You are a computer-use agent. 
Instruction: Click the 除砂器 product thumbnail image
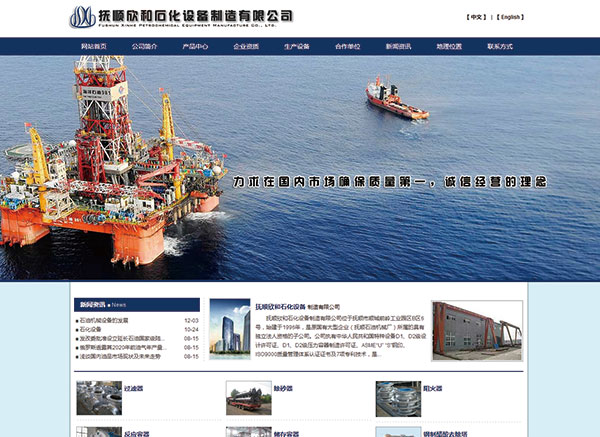248,397
